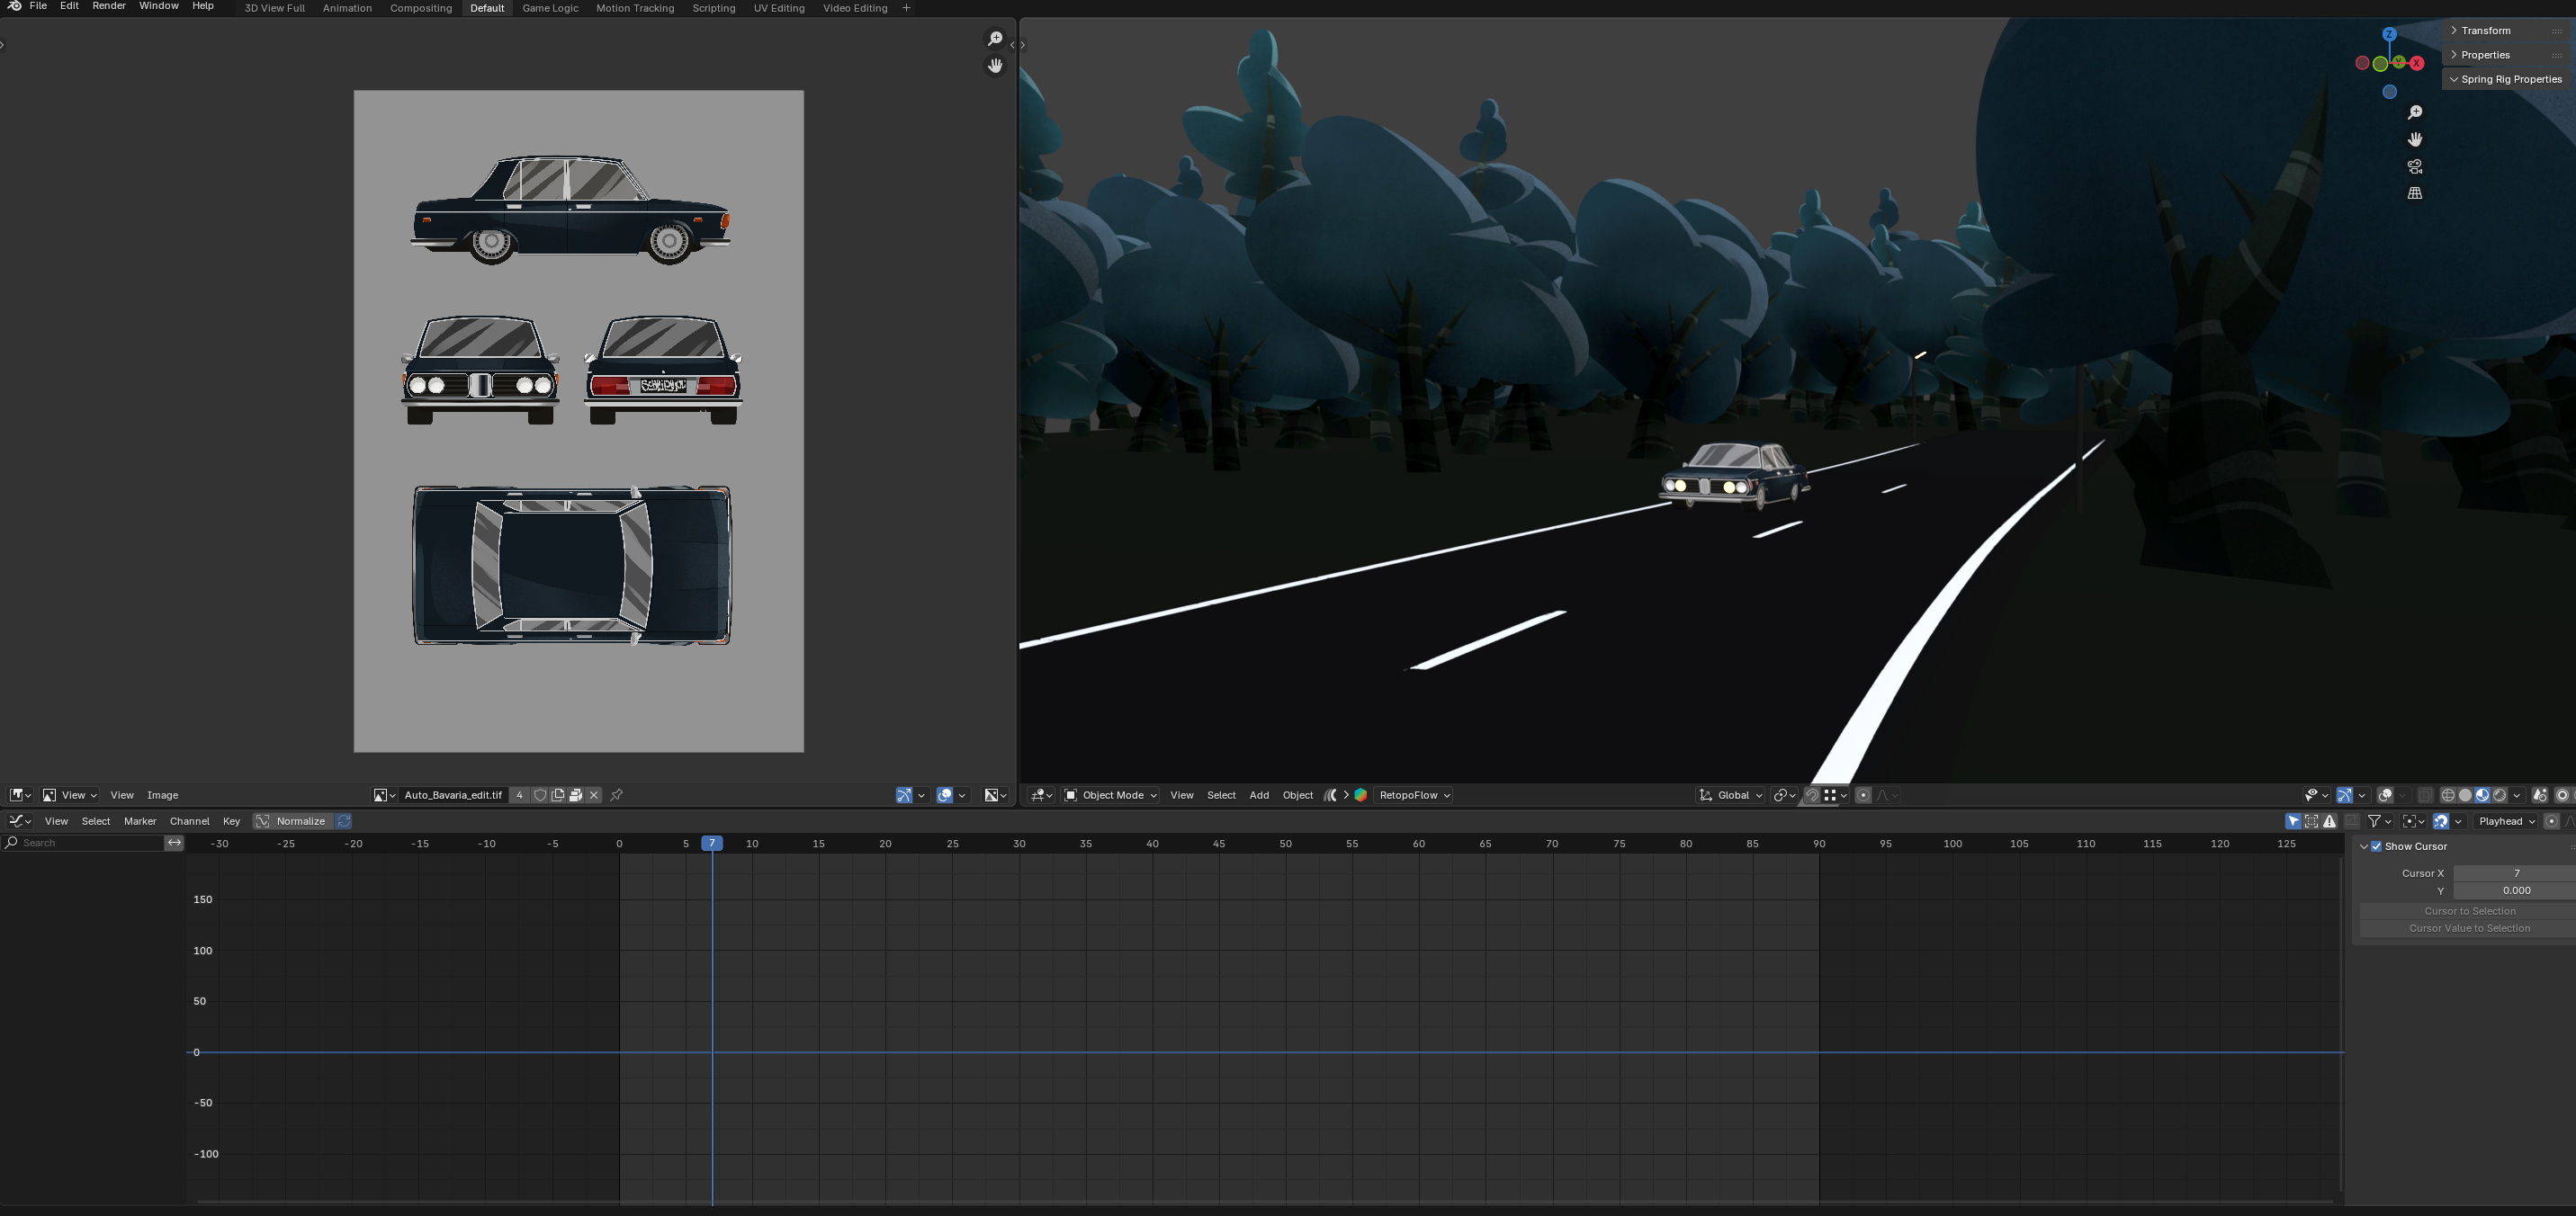The height and width of the screenshot is (1216, 2576).
Task: Switch to orthographic grid view icon
Action: pos(2414,193)
